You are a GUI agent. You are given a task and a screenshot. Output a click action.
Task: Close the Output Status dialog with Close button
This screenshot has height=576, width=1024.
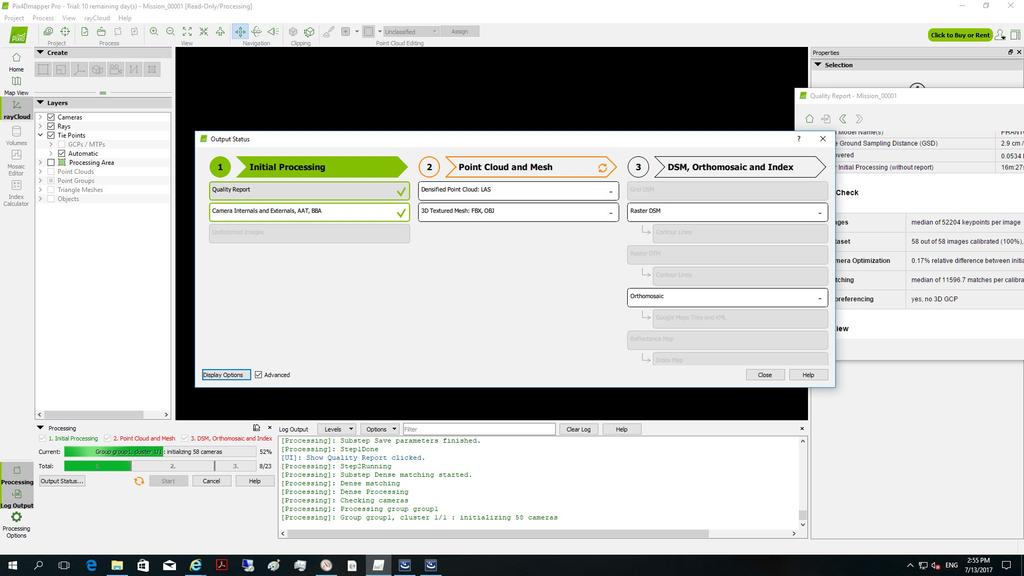[x=765, y=375]
